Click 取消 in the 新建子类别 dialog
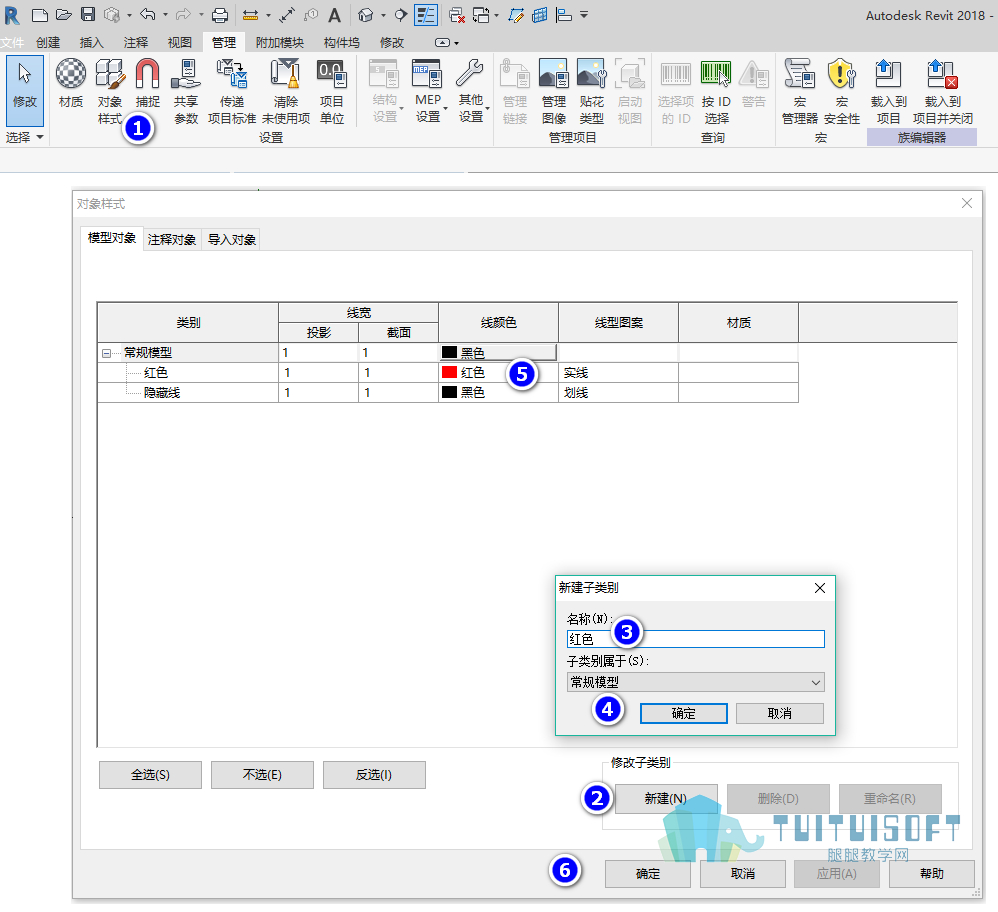Screen dimensions: 998x912 pos(780,713)
